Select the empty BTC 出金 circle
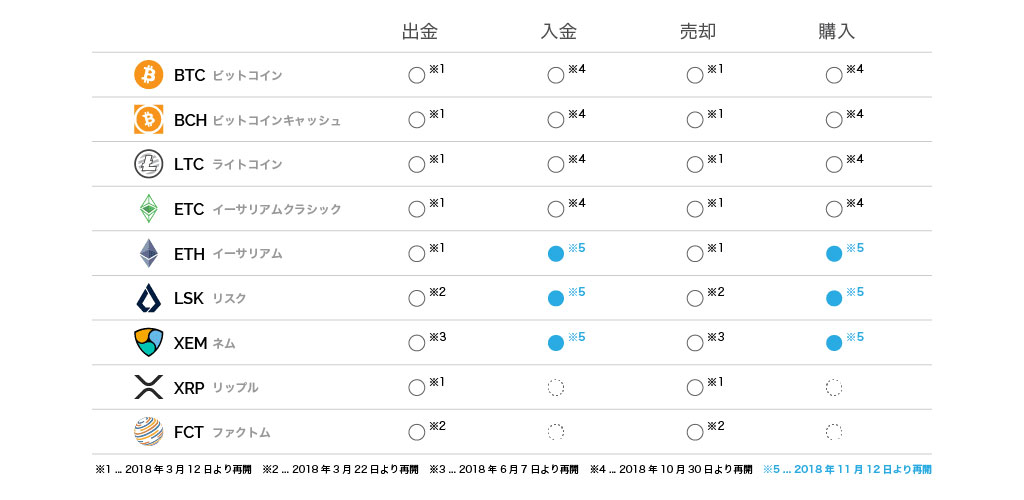Viewport: 1024px width, 500px height. tap(417, 76)
